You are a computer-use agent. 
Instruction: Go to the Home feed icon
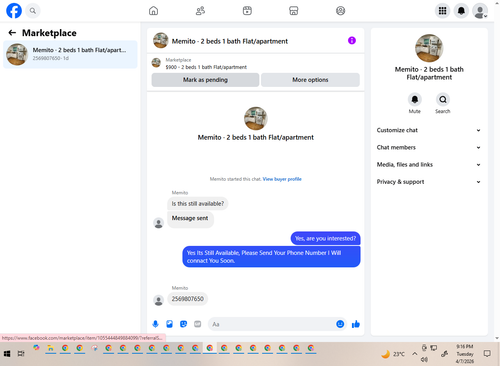click(x=153, y=11)
